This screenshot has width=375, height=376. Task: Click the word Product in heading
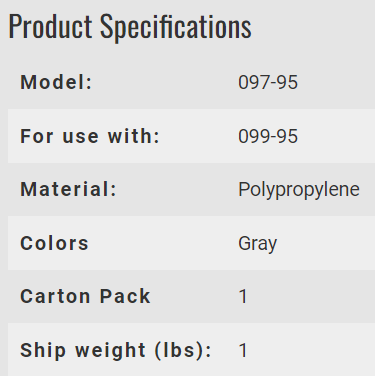coord(50,26)
